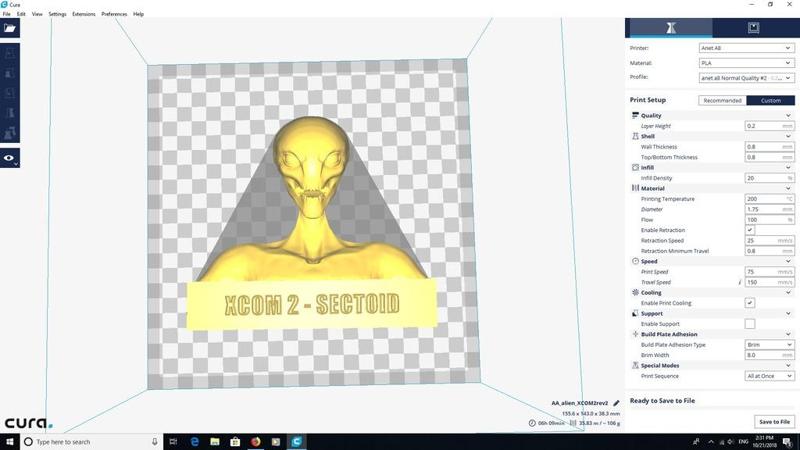Switch to Custom print setup
Screen dimensions: 800x450
point(770,101)
